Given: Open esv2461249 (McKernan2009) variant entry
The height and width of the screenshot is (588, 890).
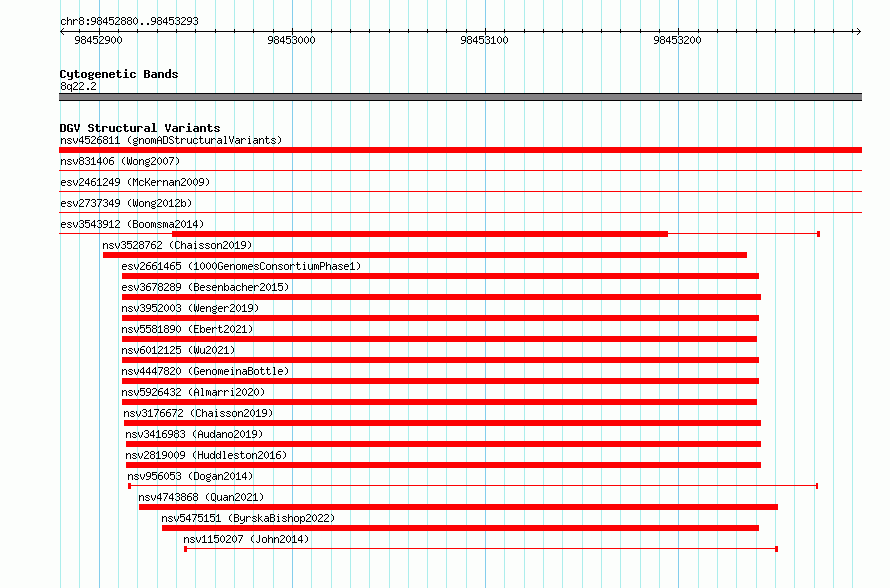Looking at the screenshot, I should (135, 182).
